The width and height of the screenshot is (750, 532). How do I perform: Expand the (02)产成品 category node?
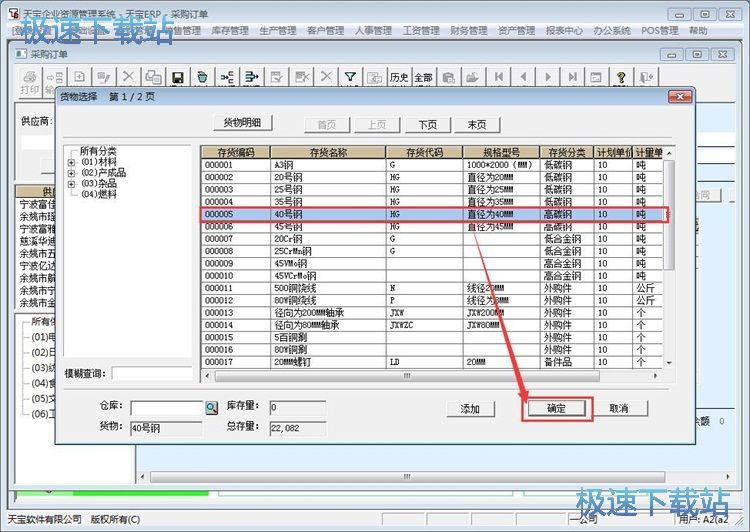(x=71, y=173)
